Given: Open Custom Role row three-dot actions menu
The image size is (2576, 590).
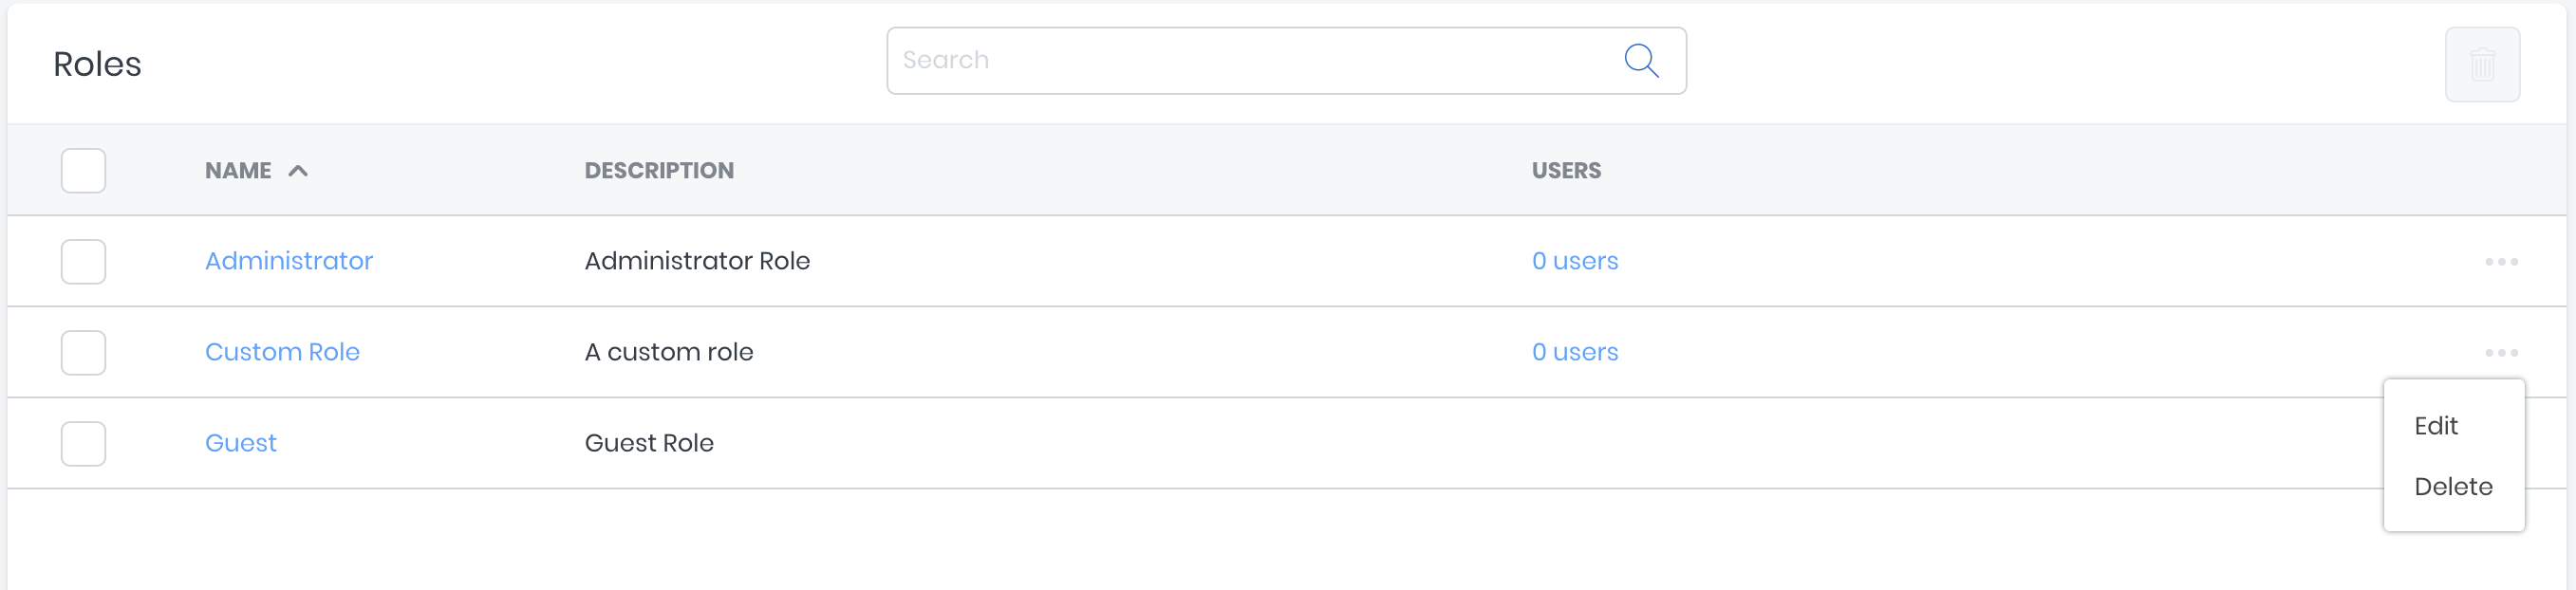Looking at the screenshot, I should (2500, 353).
